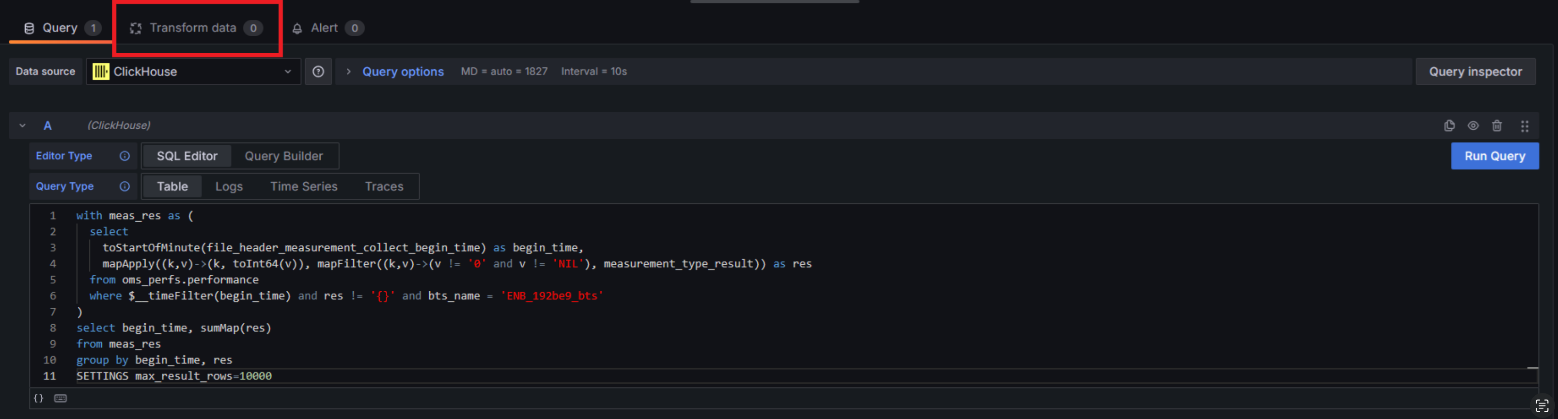Select the Logs query type

click(x=229, y=186)
